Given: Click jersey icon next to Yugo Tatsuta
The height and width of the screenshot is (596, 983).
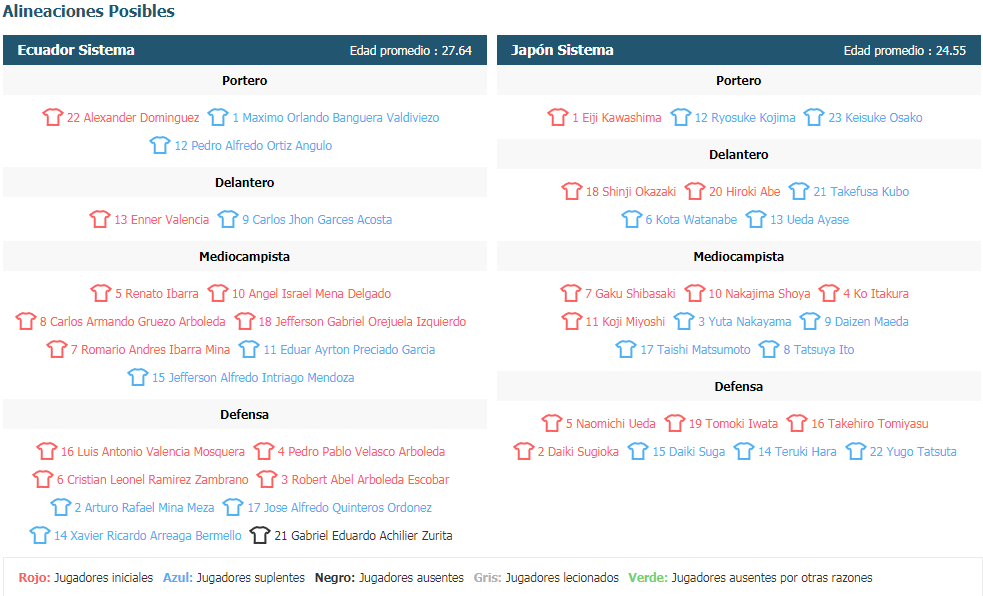Looking at the screenshot, I should (x=855, y=451).
